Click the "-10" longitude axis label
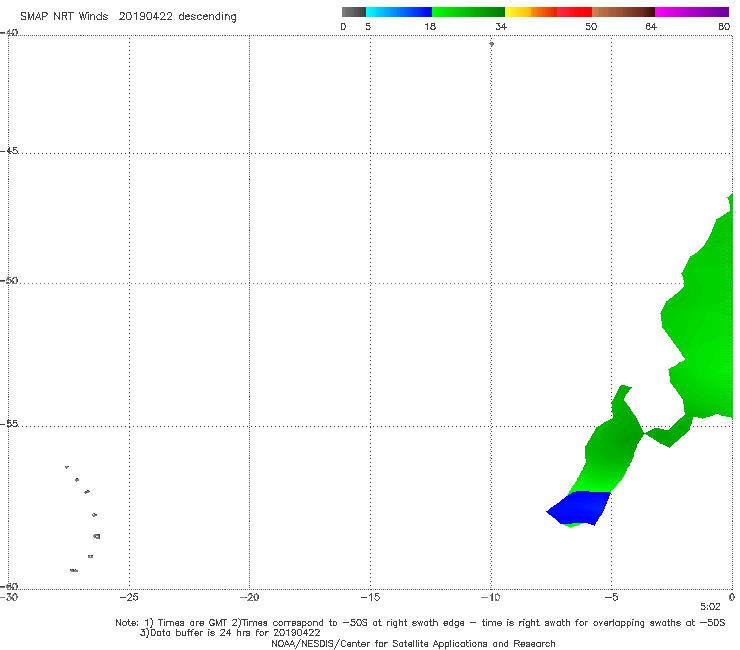Image resolution: width=740 pixels, height=650 pixels. tap(490, 597)
